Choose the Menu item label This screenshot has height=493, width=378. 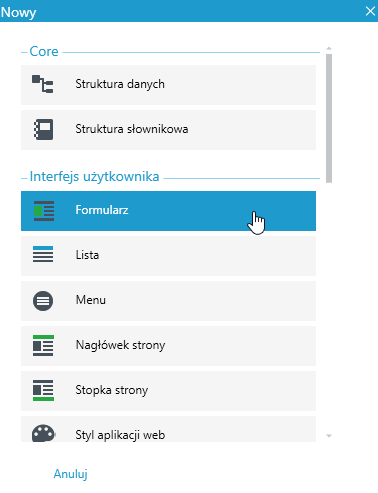[91, 300]
